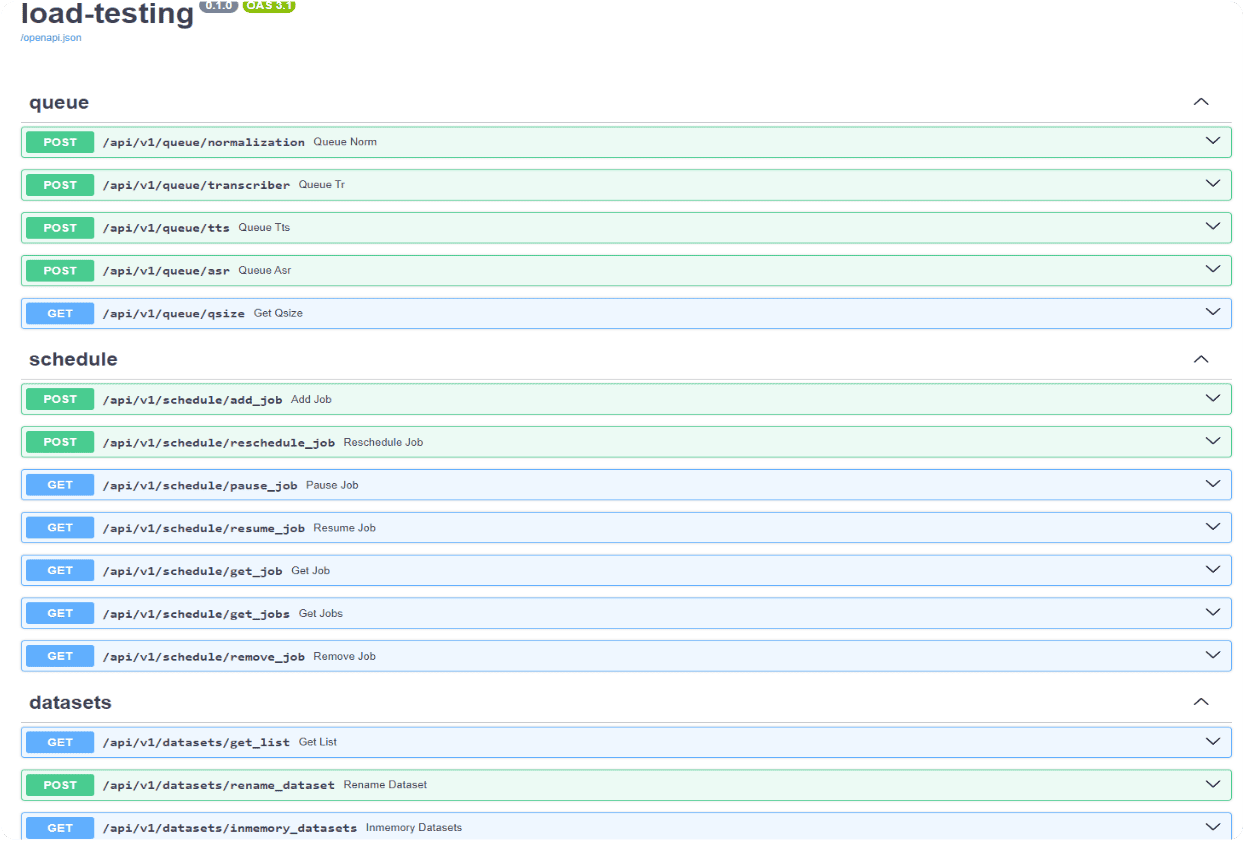
Task: Expand the Queue Tts endpoint arrow
Action: [1212, 227]
